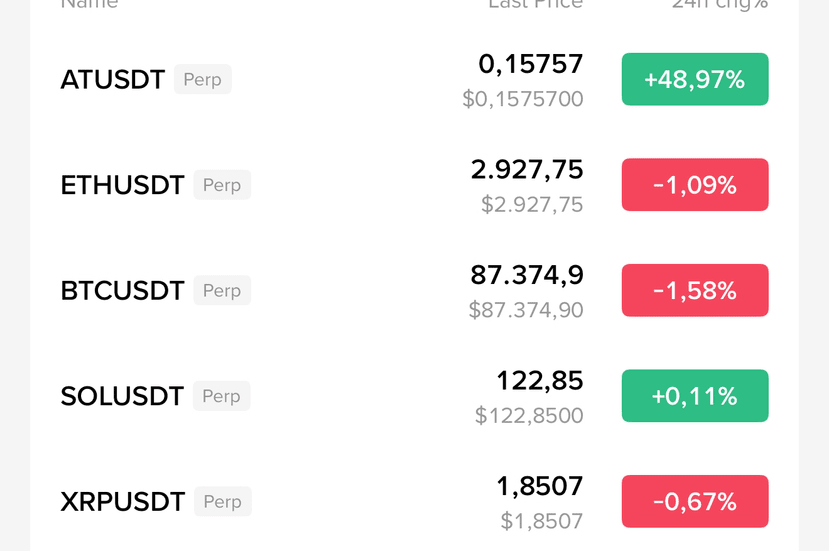
Task: Tap the Perp label beside BTCUSDT
Action: pos(222,291)
